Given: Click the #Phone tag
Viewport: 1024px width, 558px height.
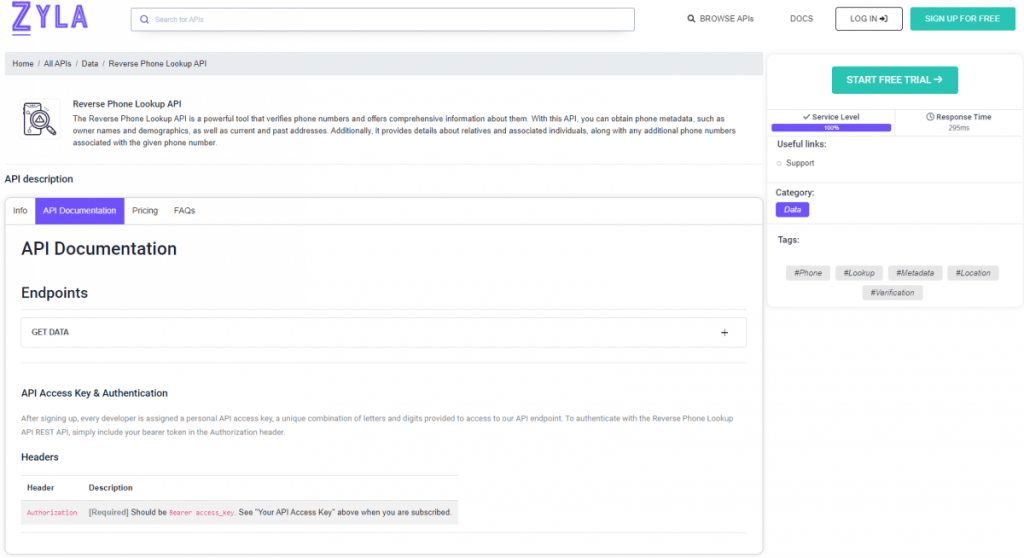Looking at the screenshot, I should click(808, 273).
